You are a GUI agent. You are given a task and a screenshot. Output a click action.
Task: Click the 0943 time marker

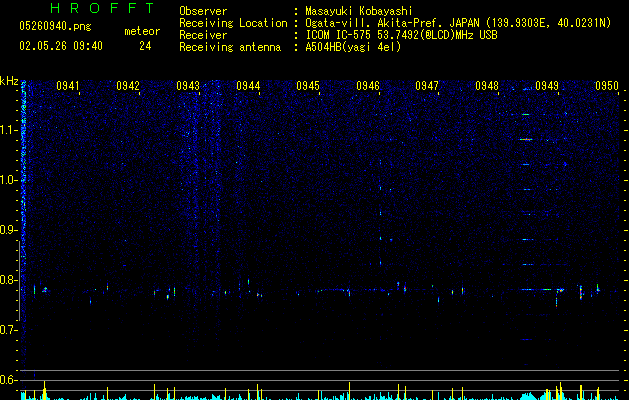click(188, 86)
